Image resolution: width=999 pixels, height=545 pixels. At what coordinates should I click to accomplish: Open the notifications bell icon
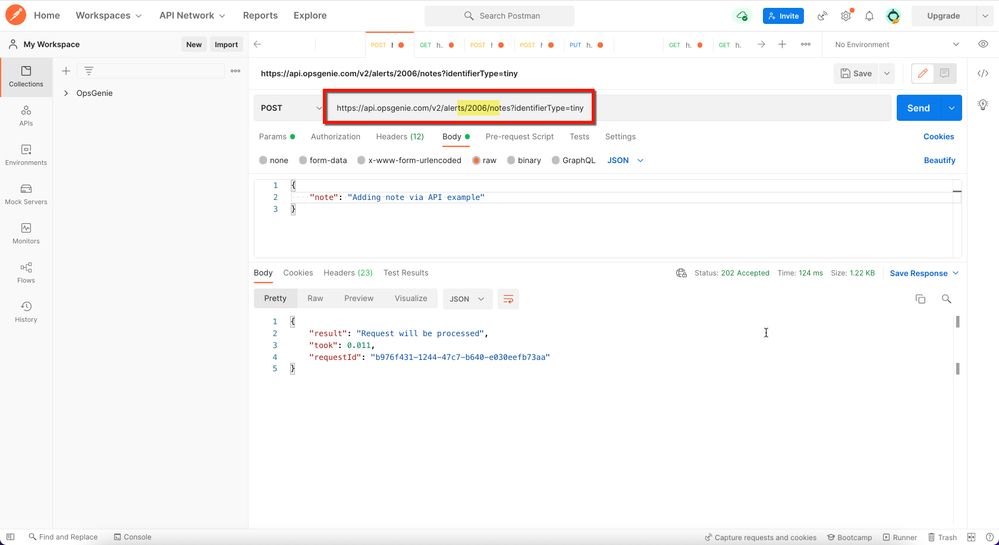(x=869, y=16)
